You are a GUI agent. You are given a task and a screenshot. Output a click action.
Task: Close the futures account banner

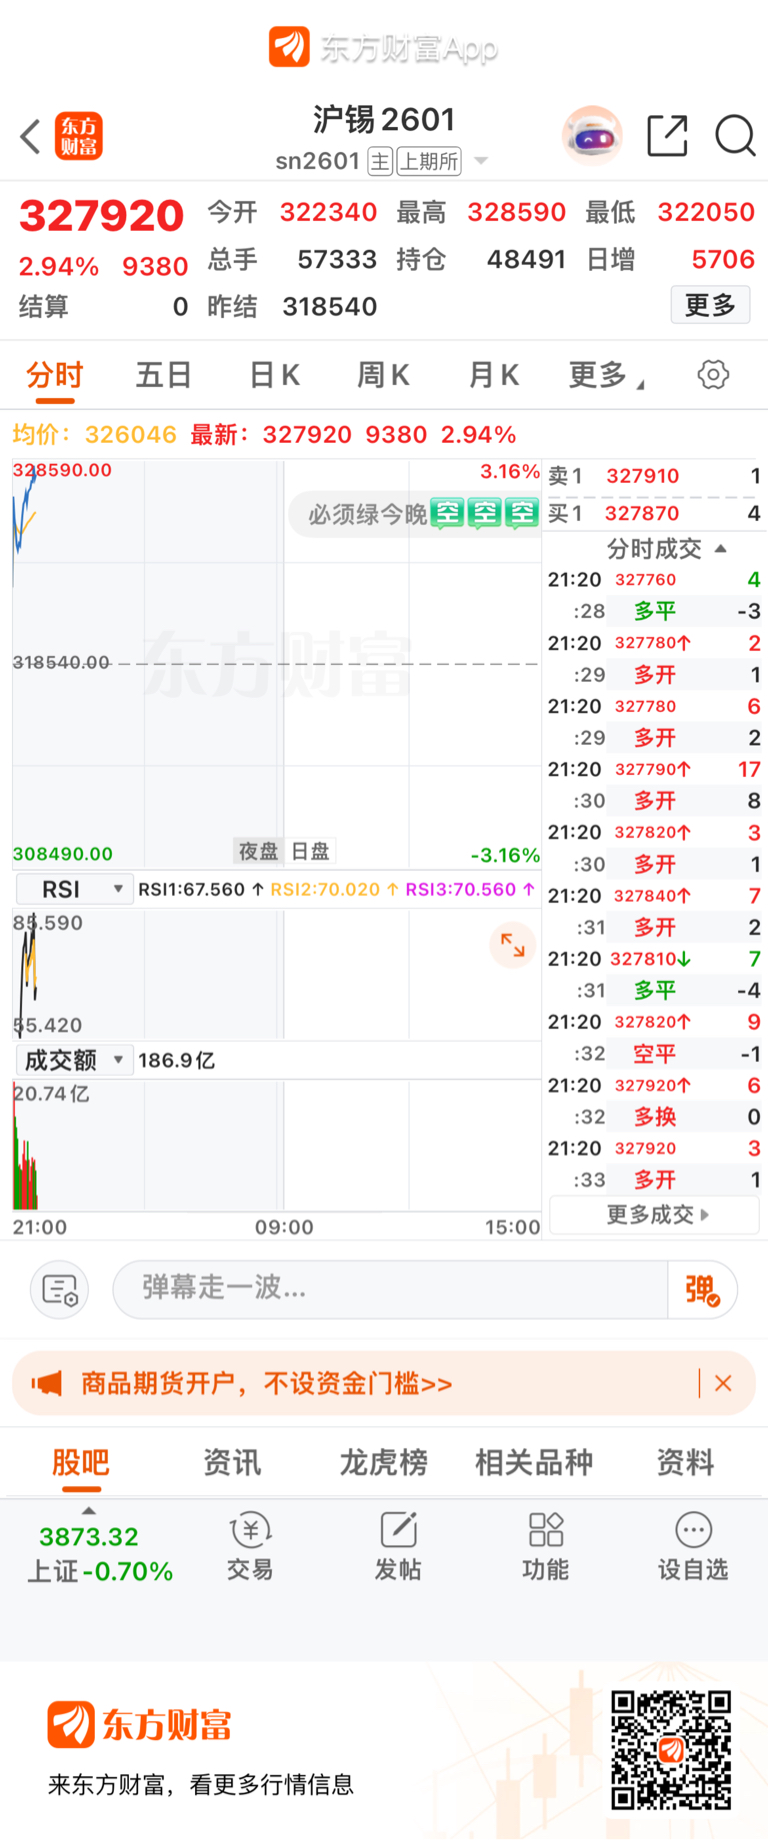click(723, 1384)
